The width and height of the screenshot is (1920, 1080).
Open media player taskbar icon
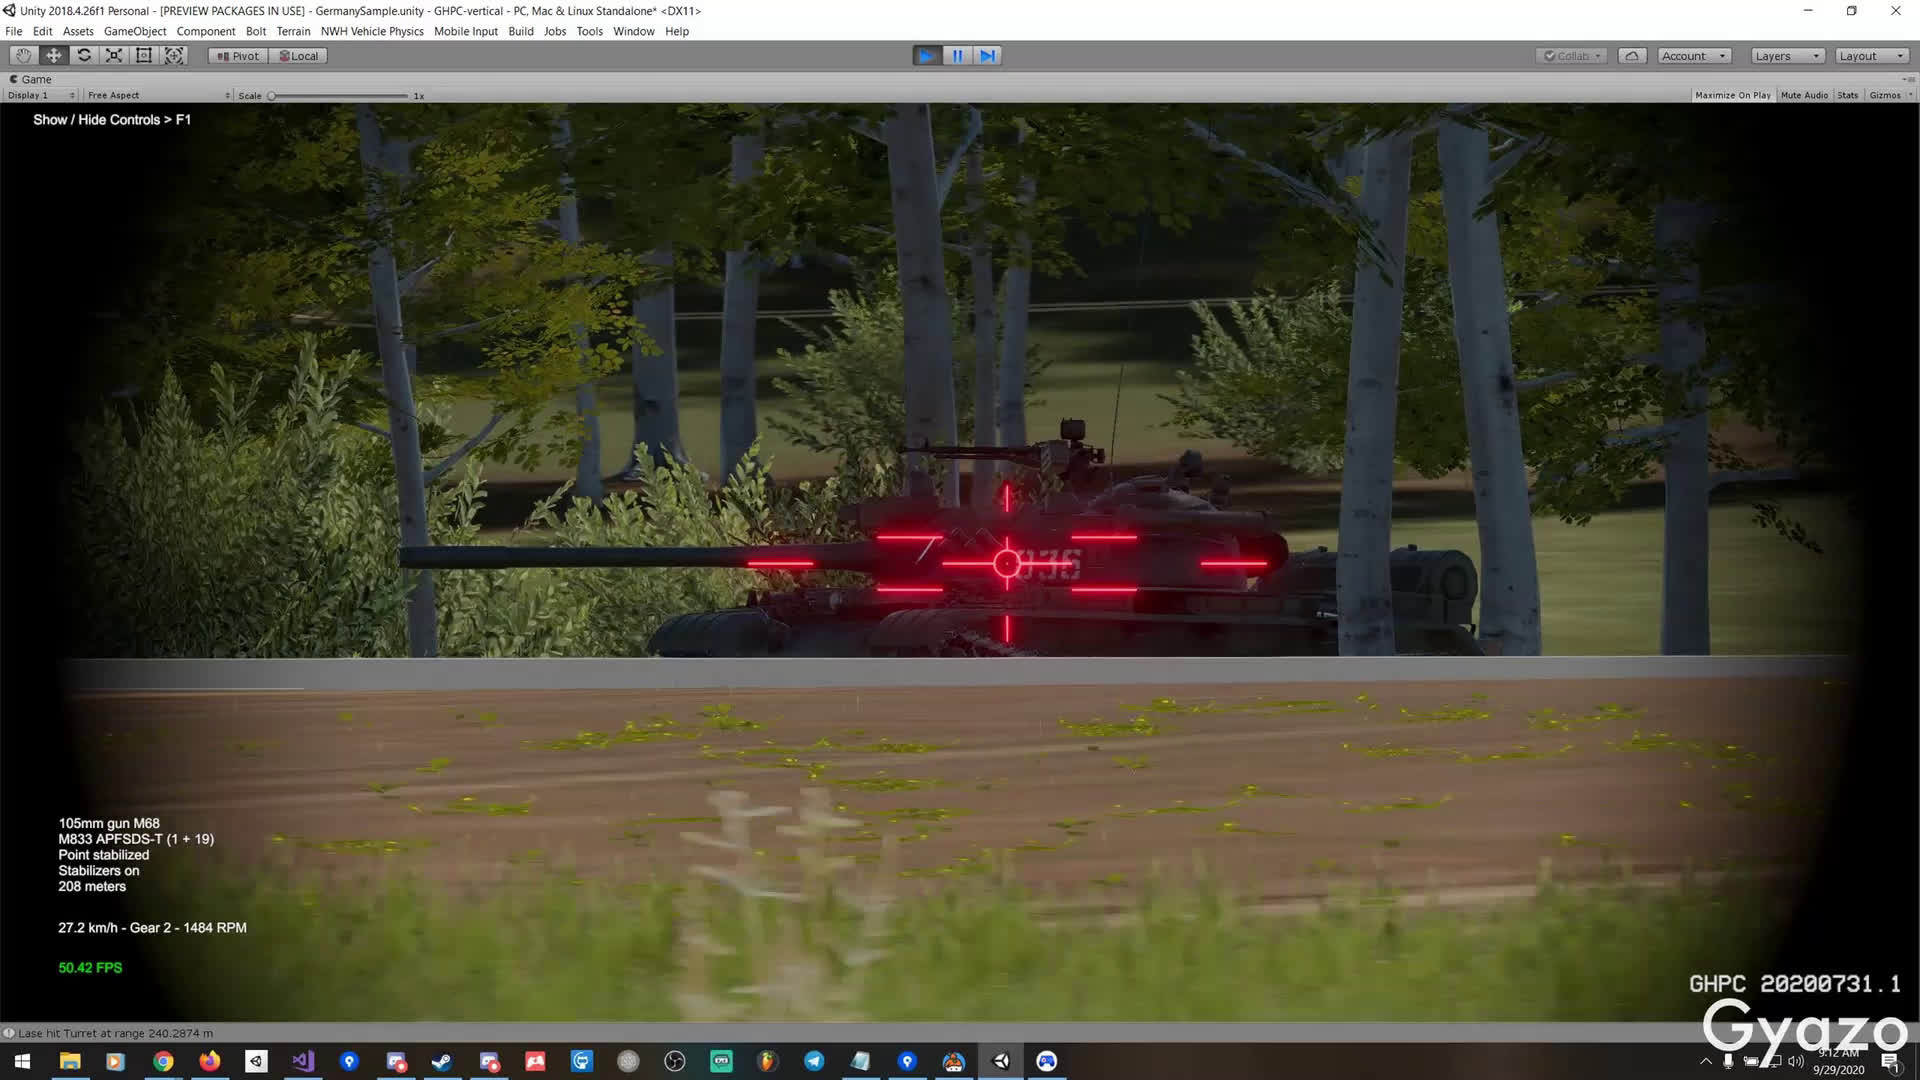[116, 1061]
